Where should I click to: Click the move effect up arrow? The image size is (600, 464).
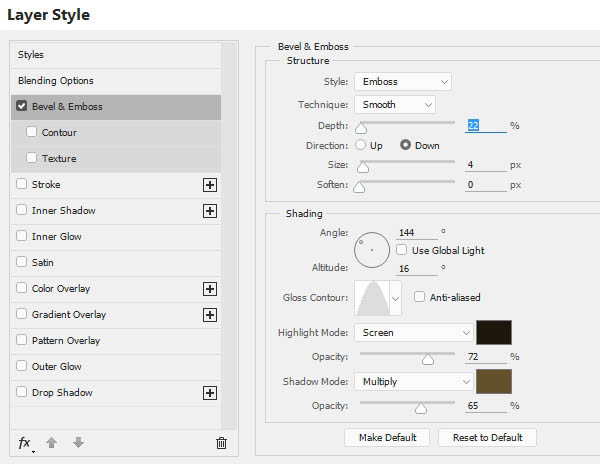point(52,442)
